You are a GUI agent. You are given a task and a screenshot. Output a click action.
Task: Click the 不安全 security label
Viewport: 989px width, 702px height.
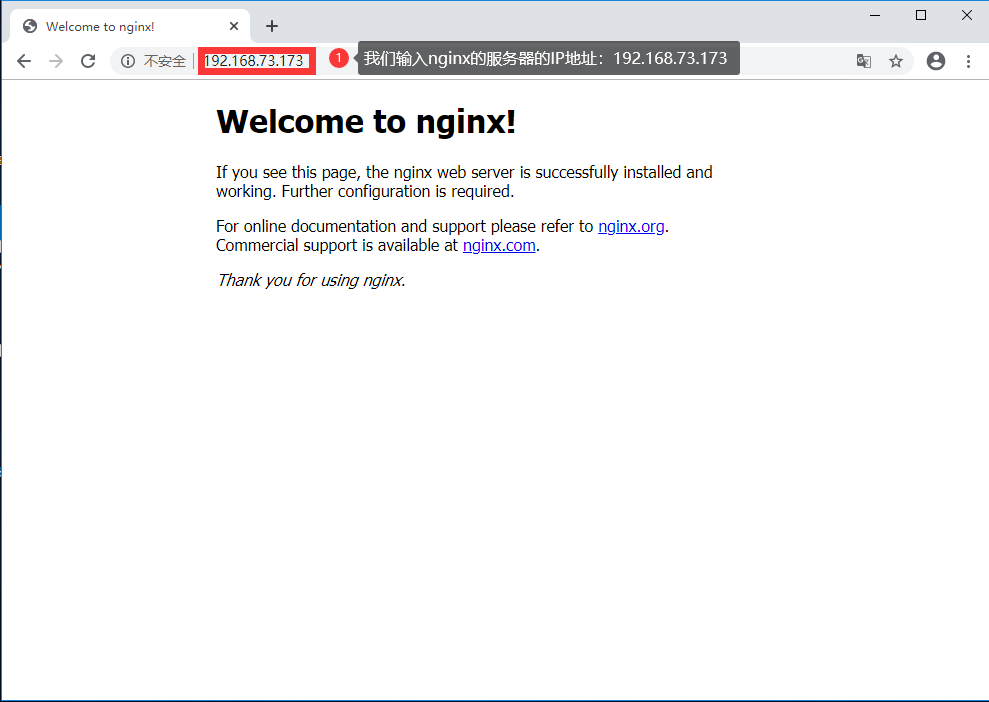click(x=165, y=61)
